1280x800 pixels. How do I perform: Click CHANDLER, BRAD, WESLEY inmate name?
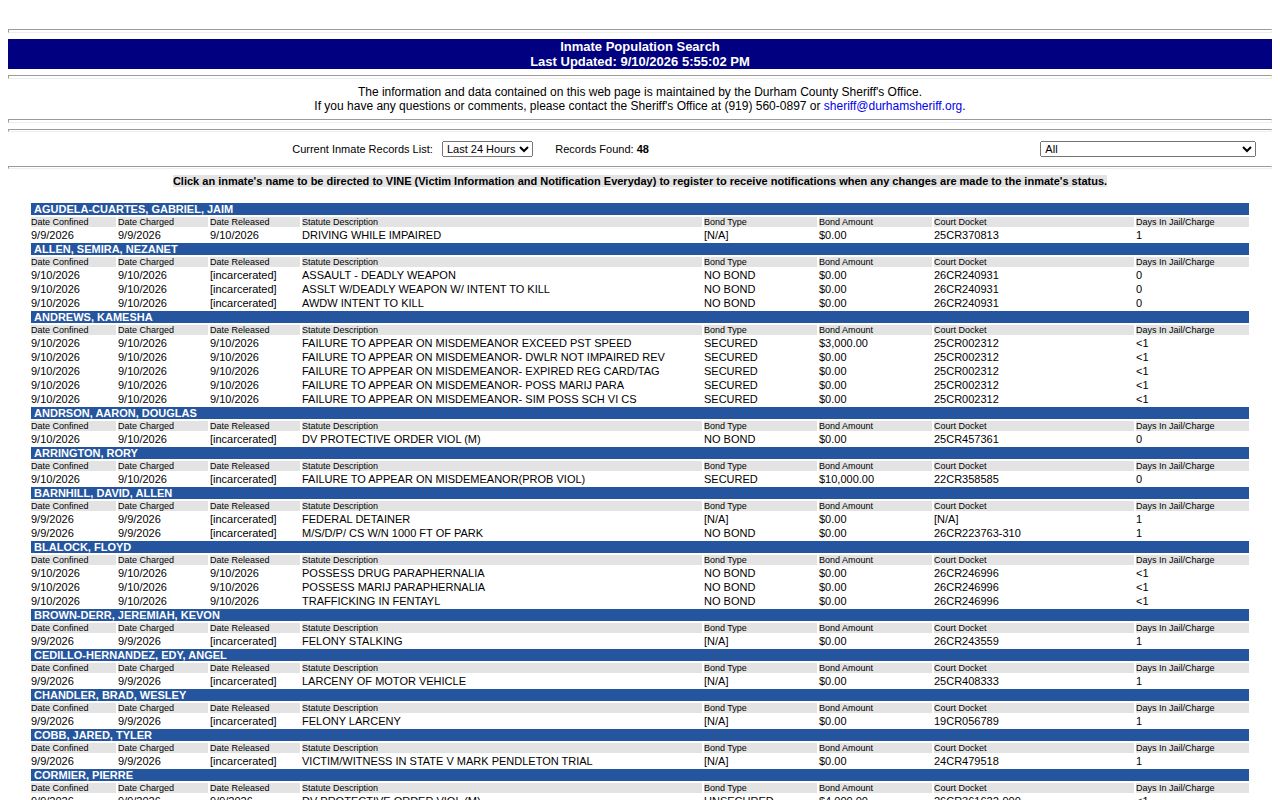(110, 695)
